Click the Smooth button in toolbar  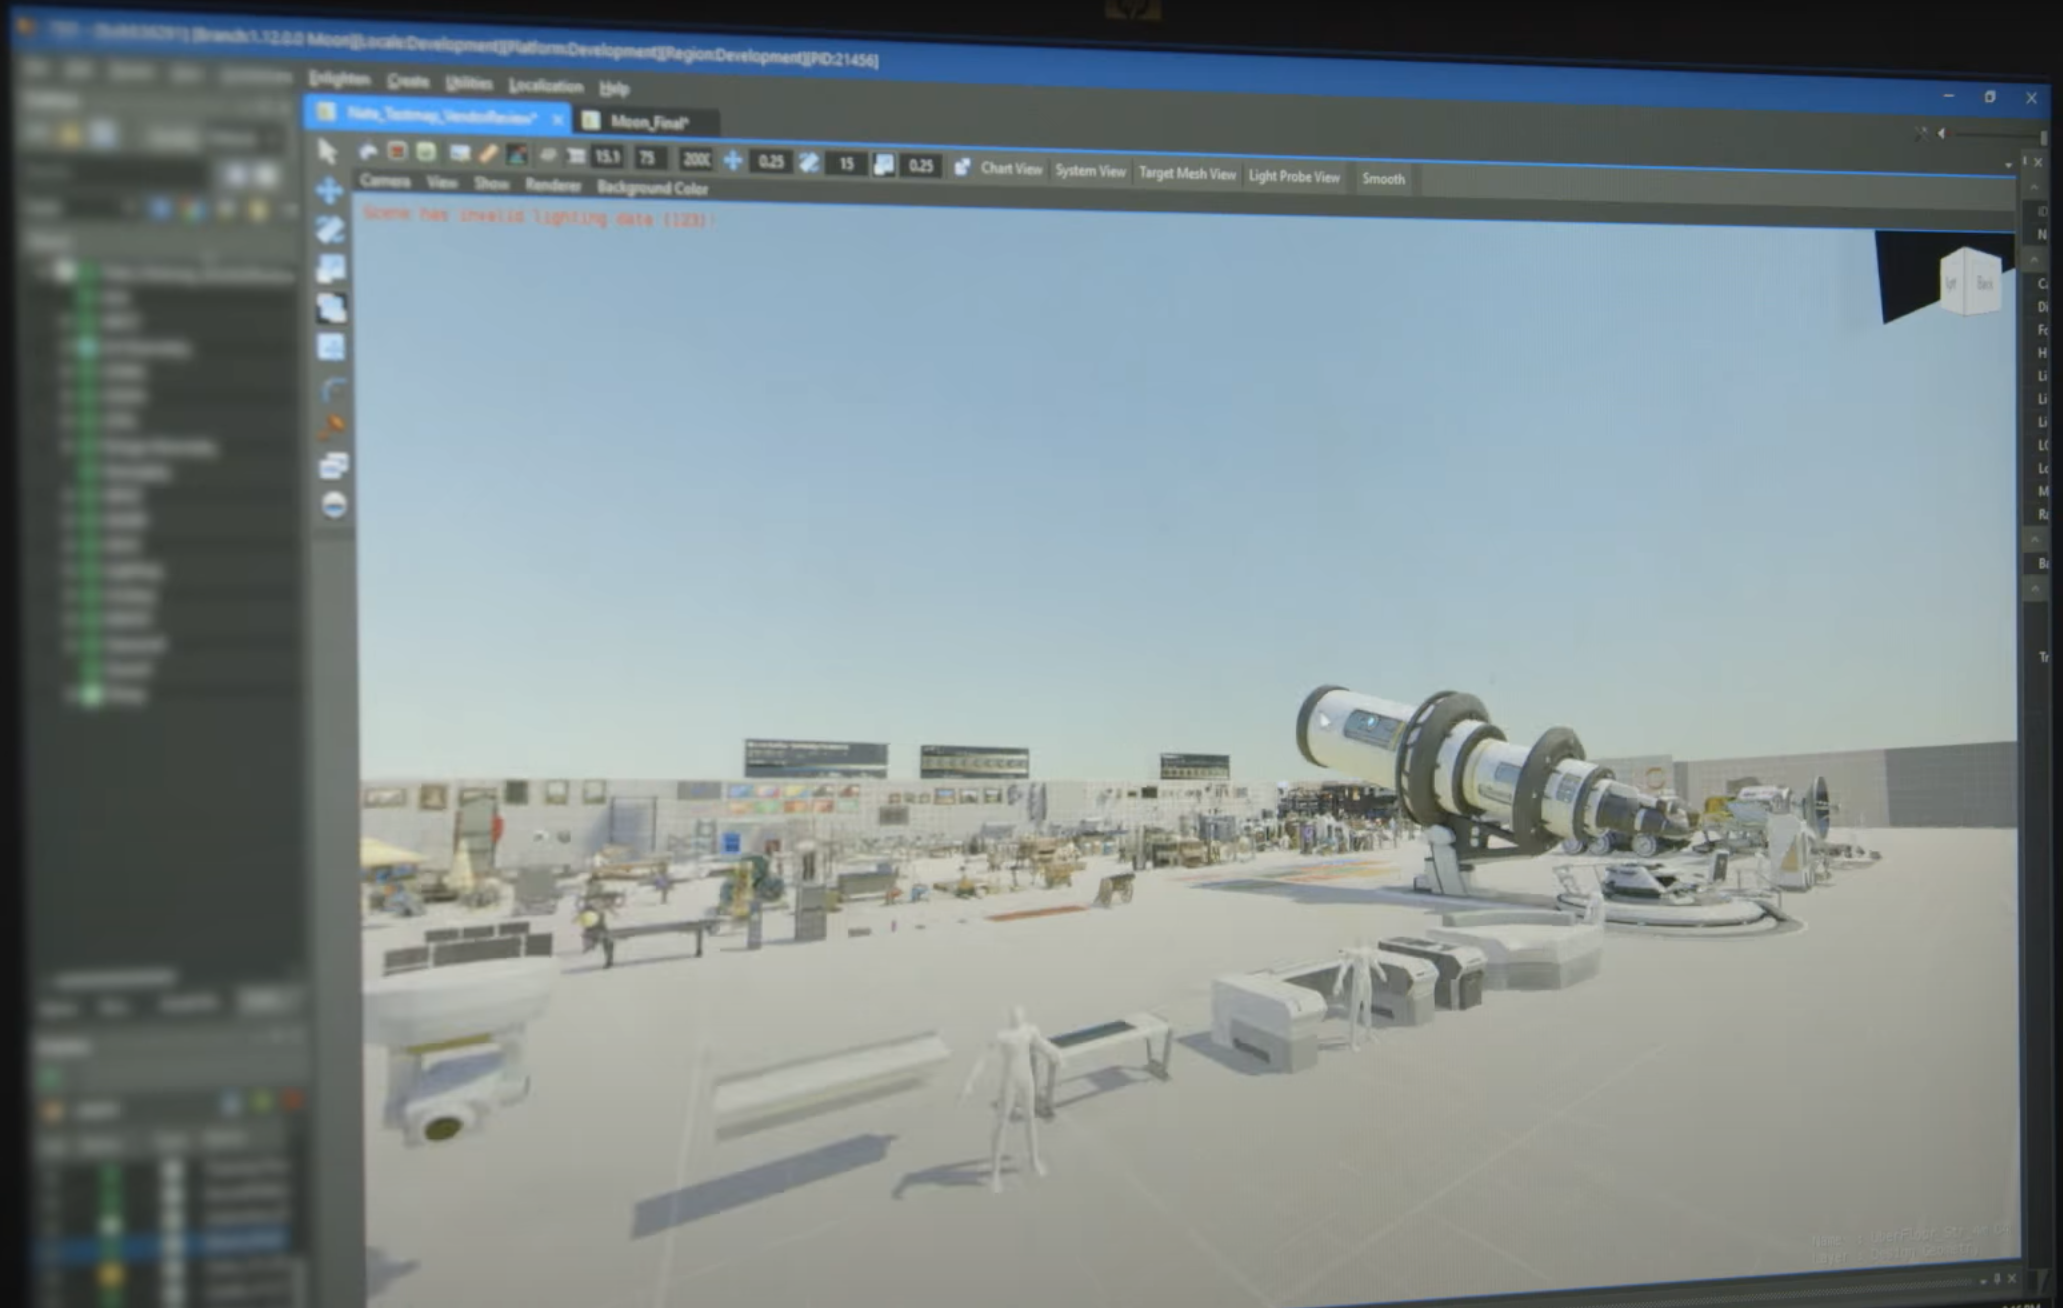coord(1383,179)
